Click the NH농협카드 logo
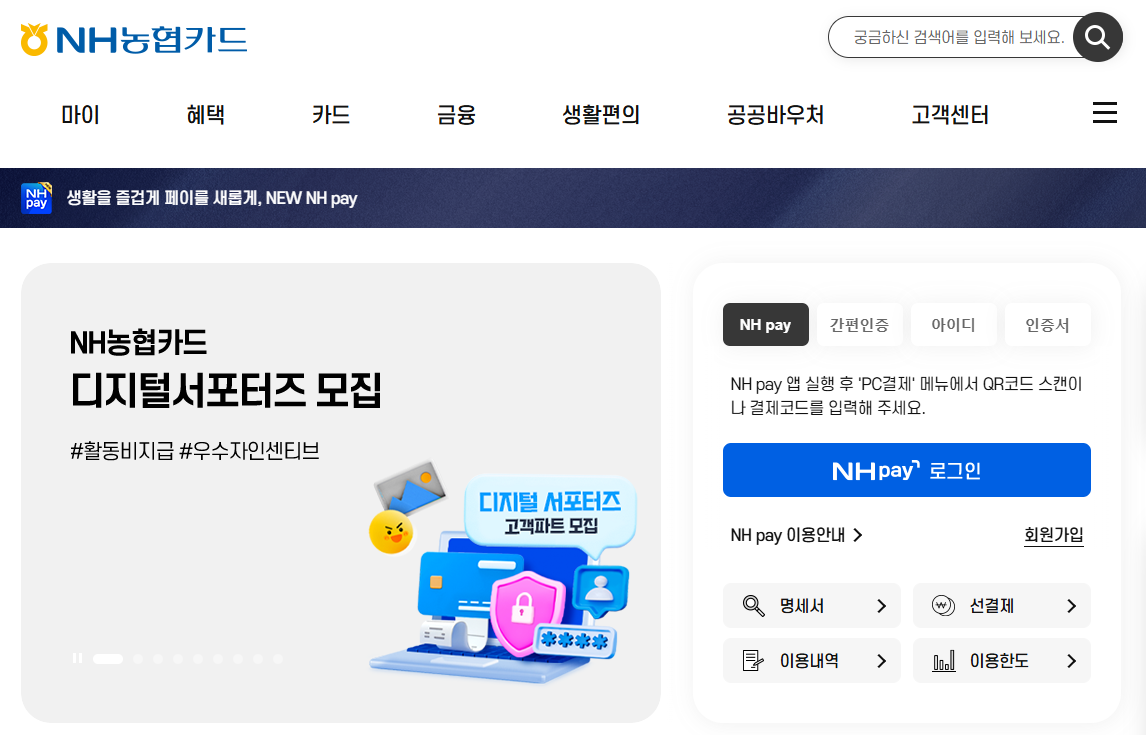The image size is (1146, 735). point(134,39)
